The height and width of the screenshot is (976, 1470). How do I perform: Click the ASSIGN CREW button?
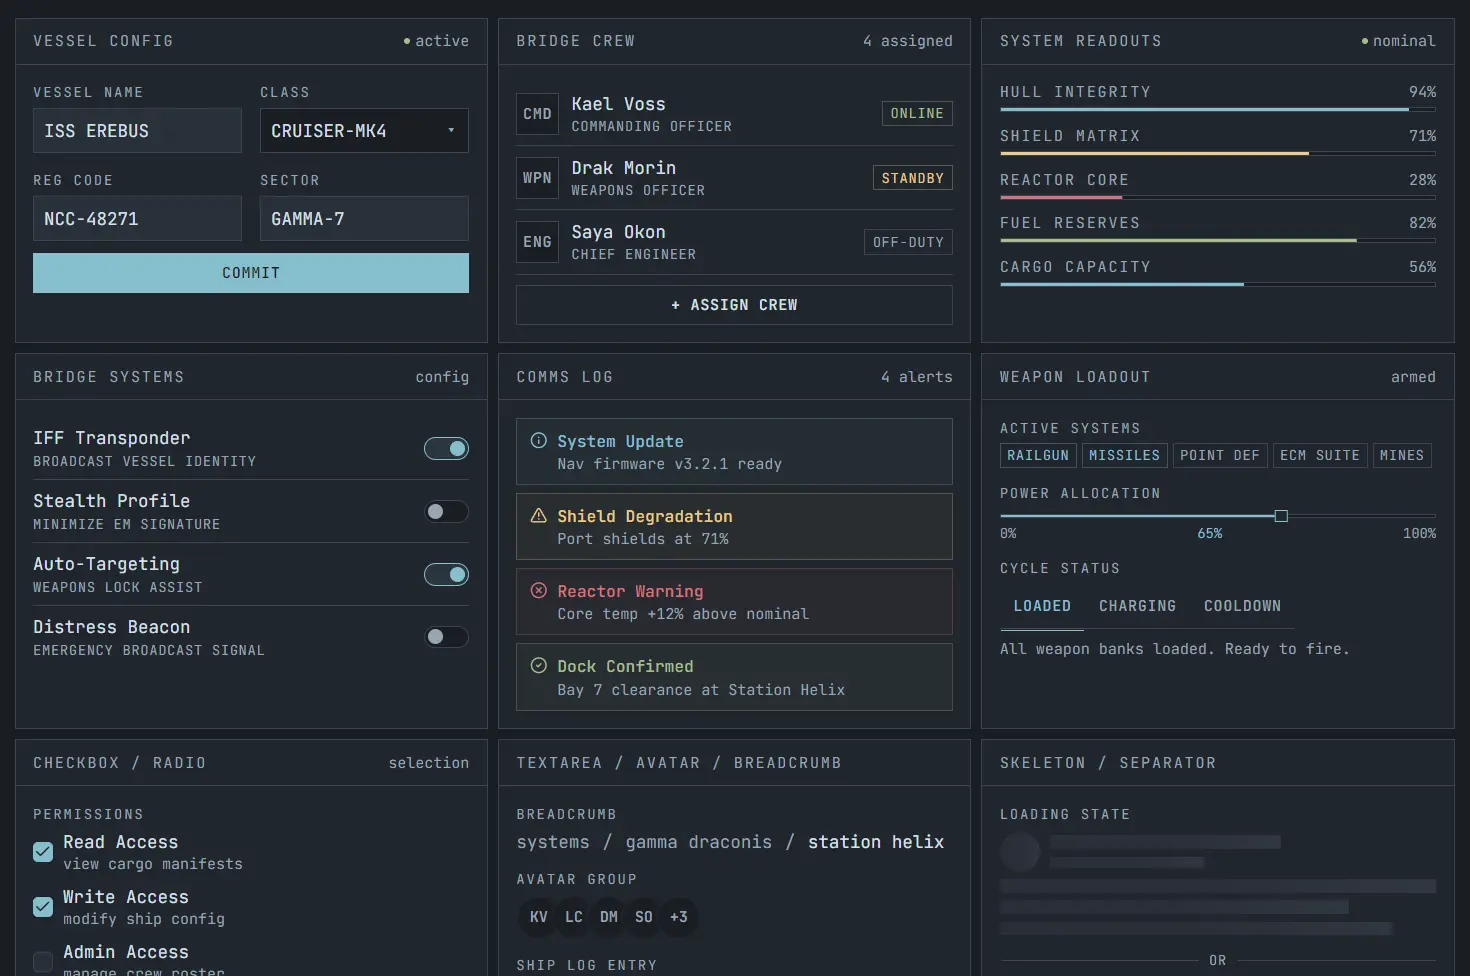(733, 304)
